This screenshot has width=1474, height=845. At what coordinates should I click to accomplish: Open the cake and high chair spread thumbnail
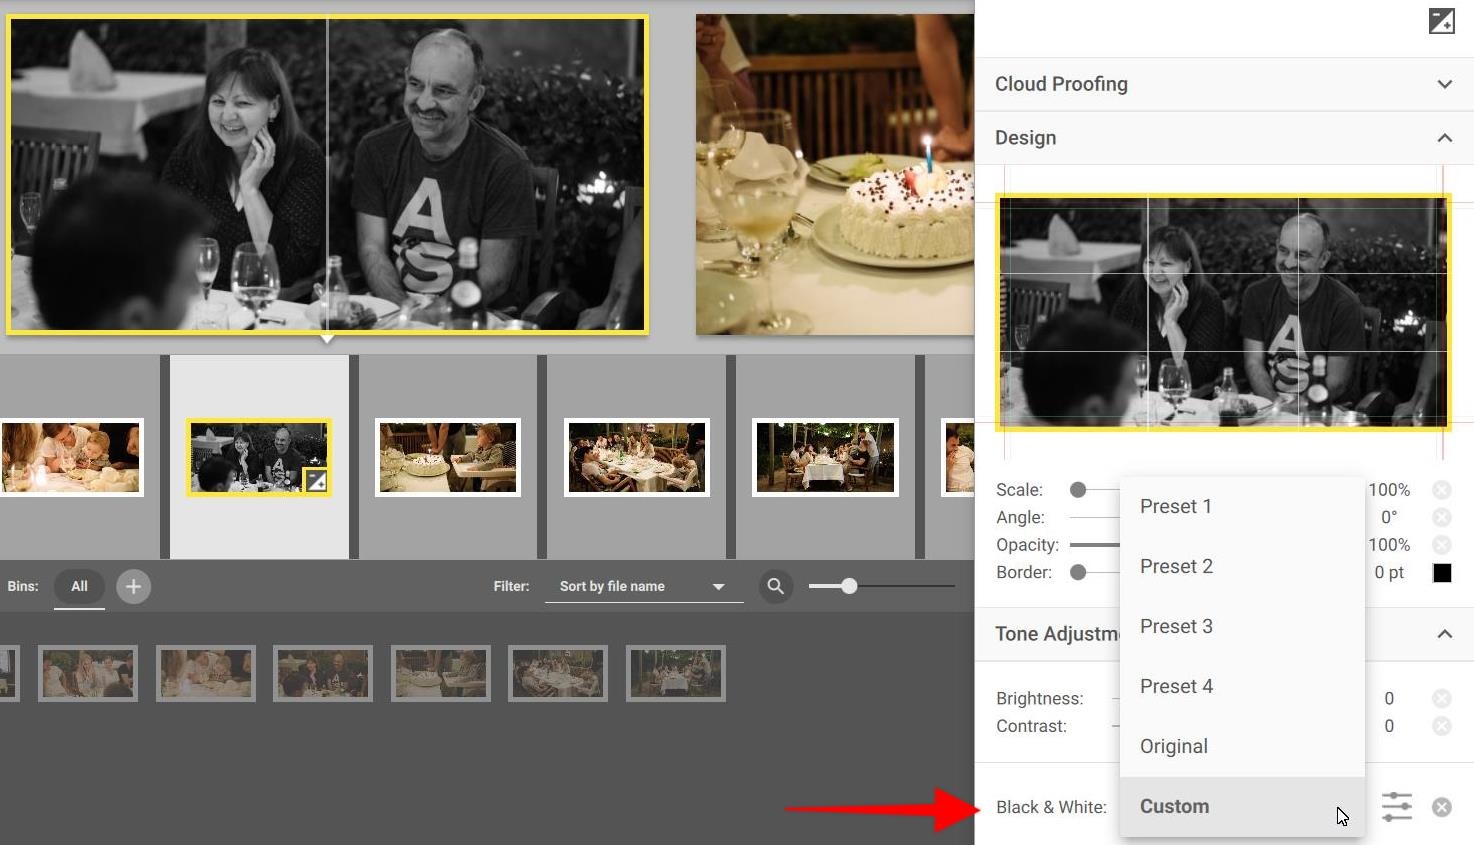[x=448, y=457]
